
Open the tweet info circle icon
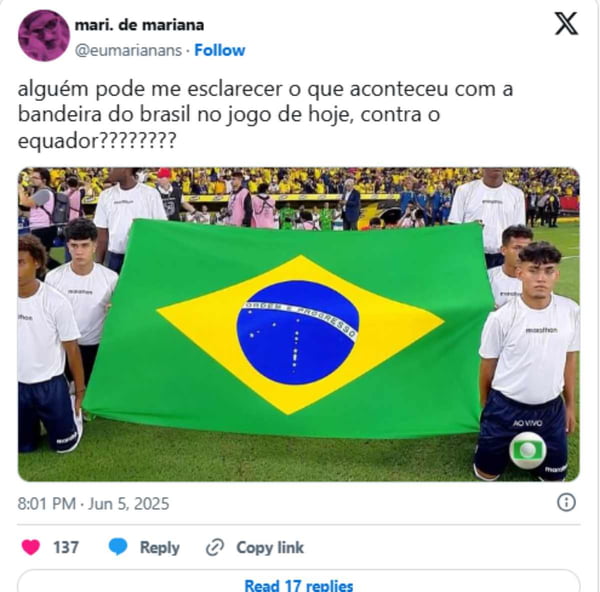(x=566, y=502)
